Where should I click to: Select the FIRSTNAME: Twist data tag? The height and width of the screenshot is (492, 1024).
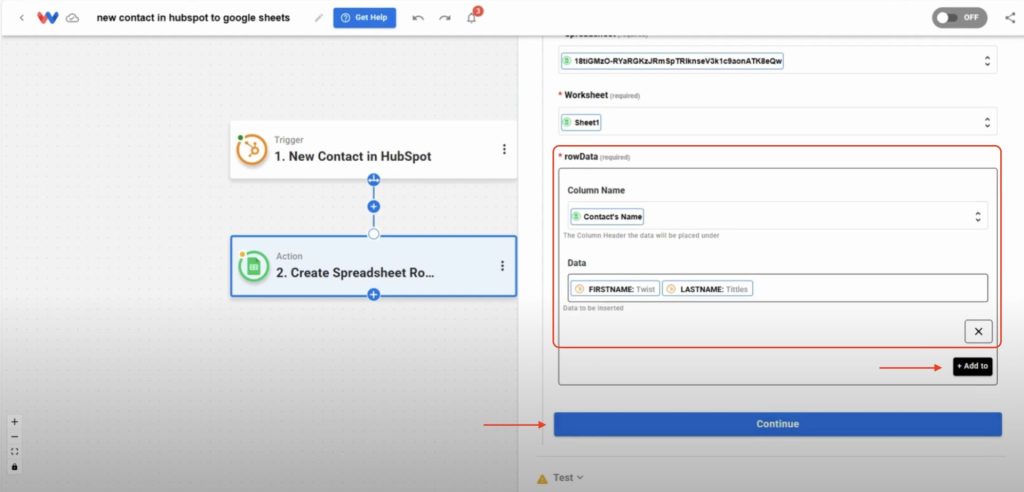tap(615, 289)
